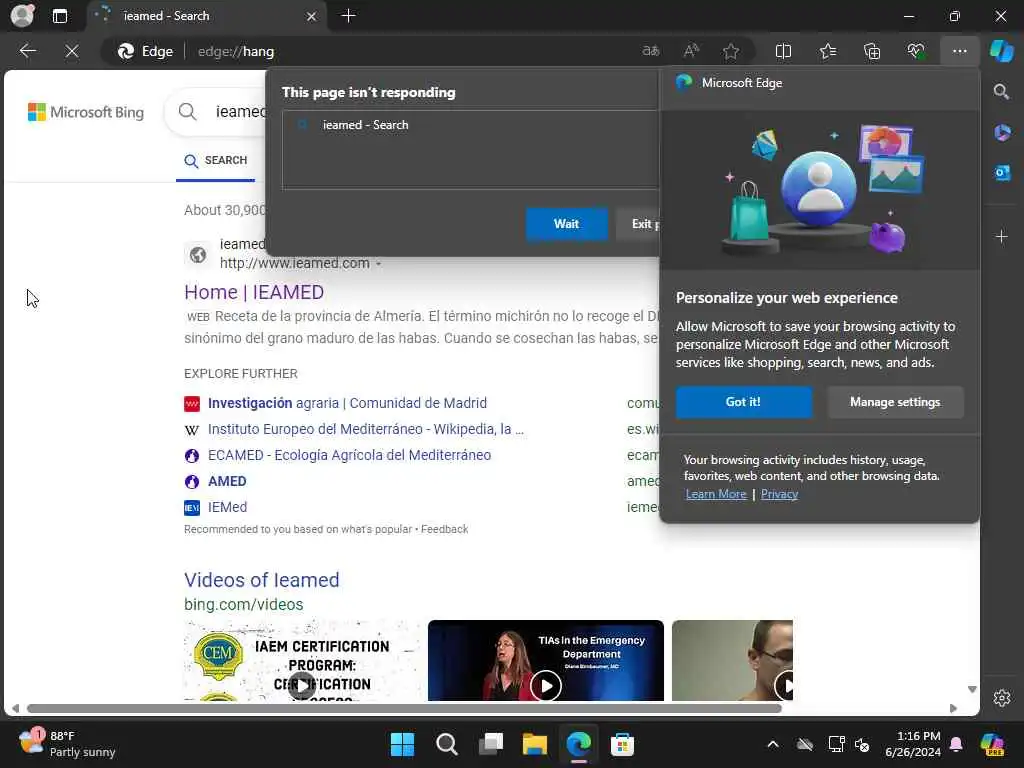The width and height of the screenshot is (1024, 768).
Task: Open the Favorites list icon
Action: click(x=827, y=51)
